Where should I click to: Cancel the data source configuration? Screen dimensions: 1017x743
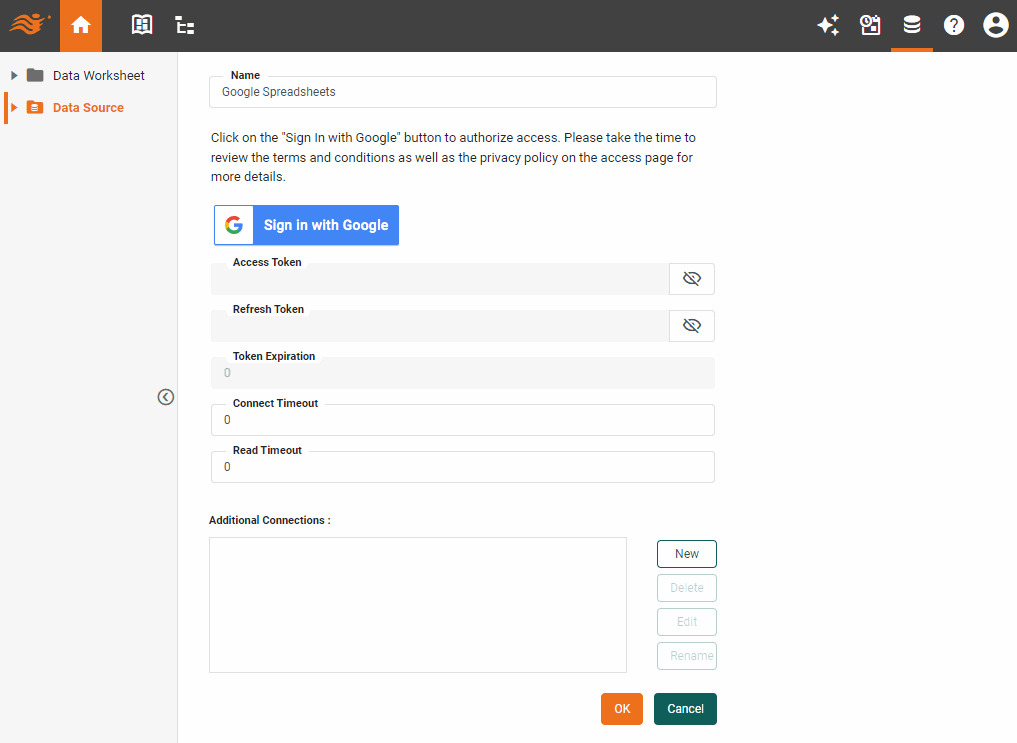point(684,708)
